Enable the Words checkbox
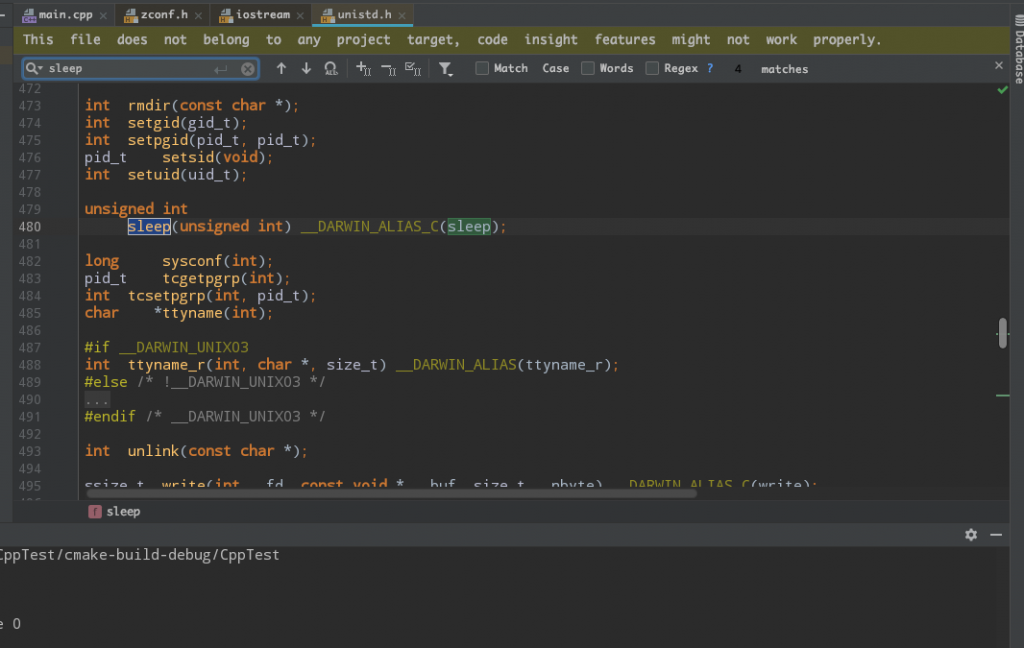Image resolution: width=1024 pixels, height=648 pixels. point(588,68)
